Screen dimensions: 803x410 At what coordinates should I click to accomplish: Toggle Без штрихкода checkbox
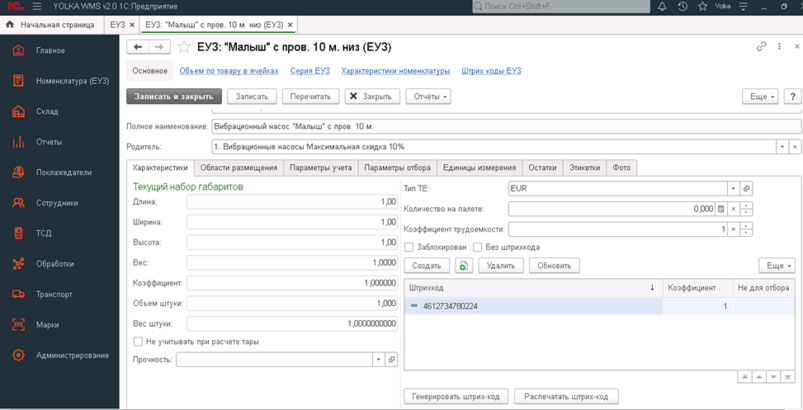pyautogui.click(x=477, y=247)
